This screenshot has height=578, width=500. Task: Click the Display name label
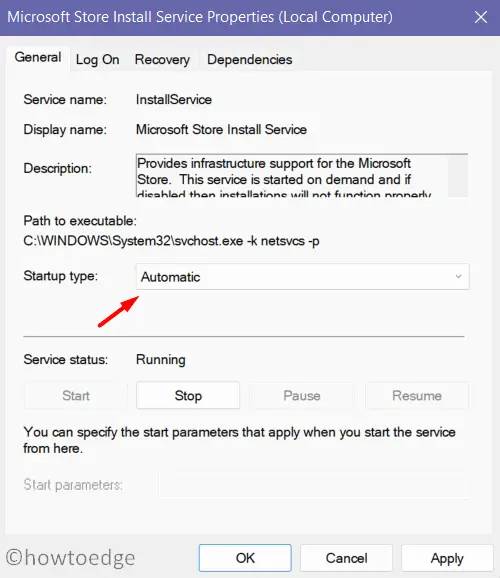pos(65,129)
